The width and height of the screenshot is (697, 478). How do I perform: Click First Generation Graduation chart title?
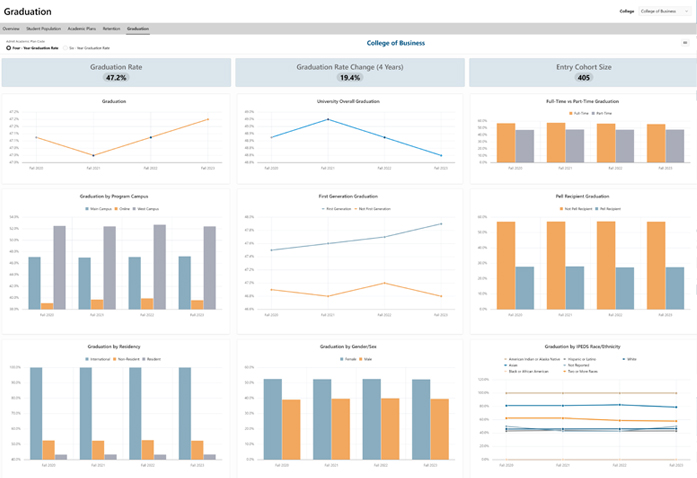[x=348, y=196]
